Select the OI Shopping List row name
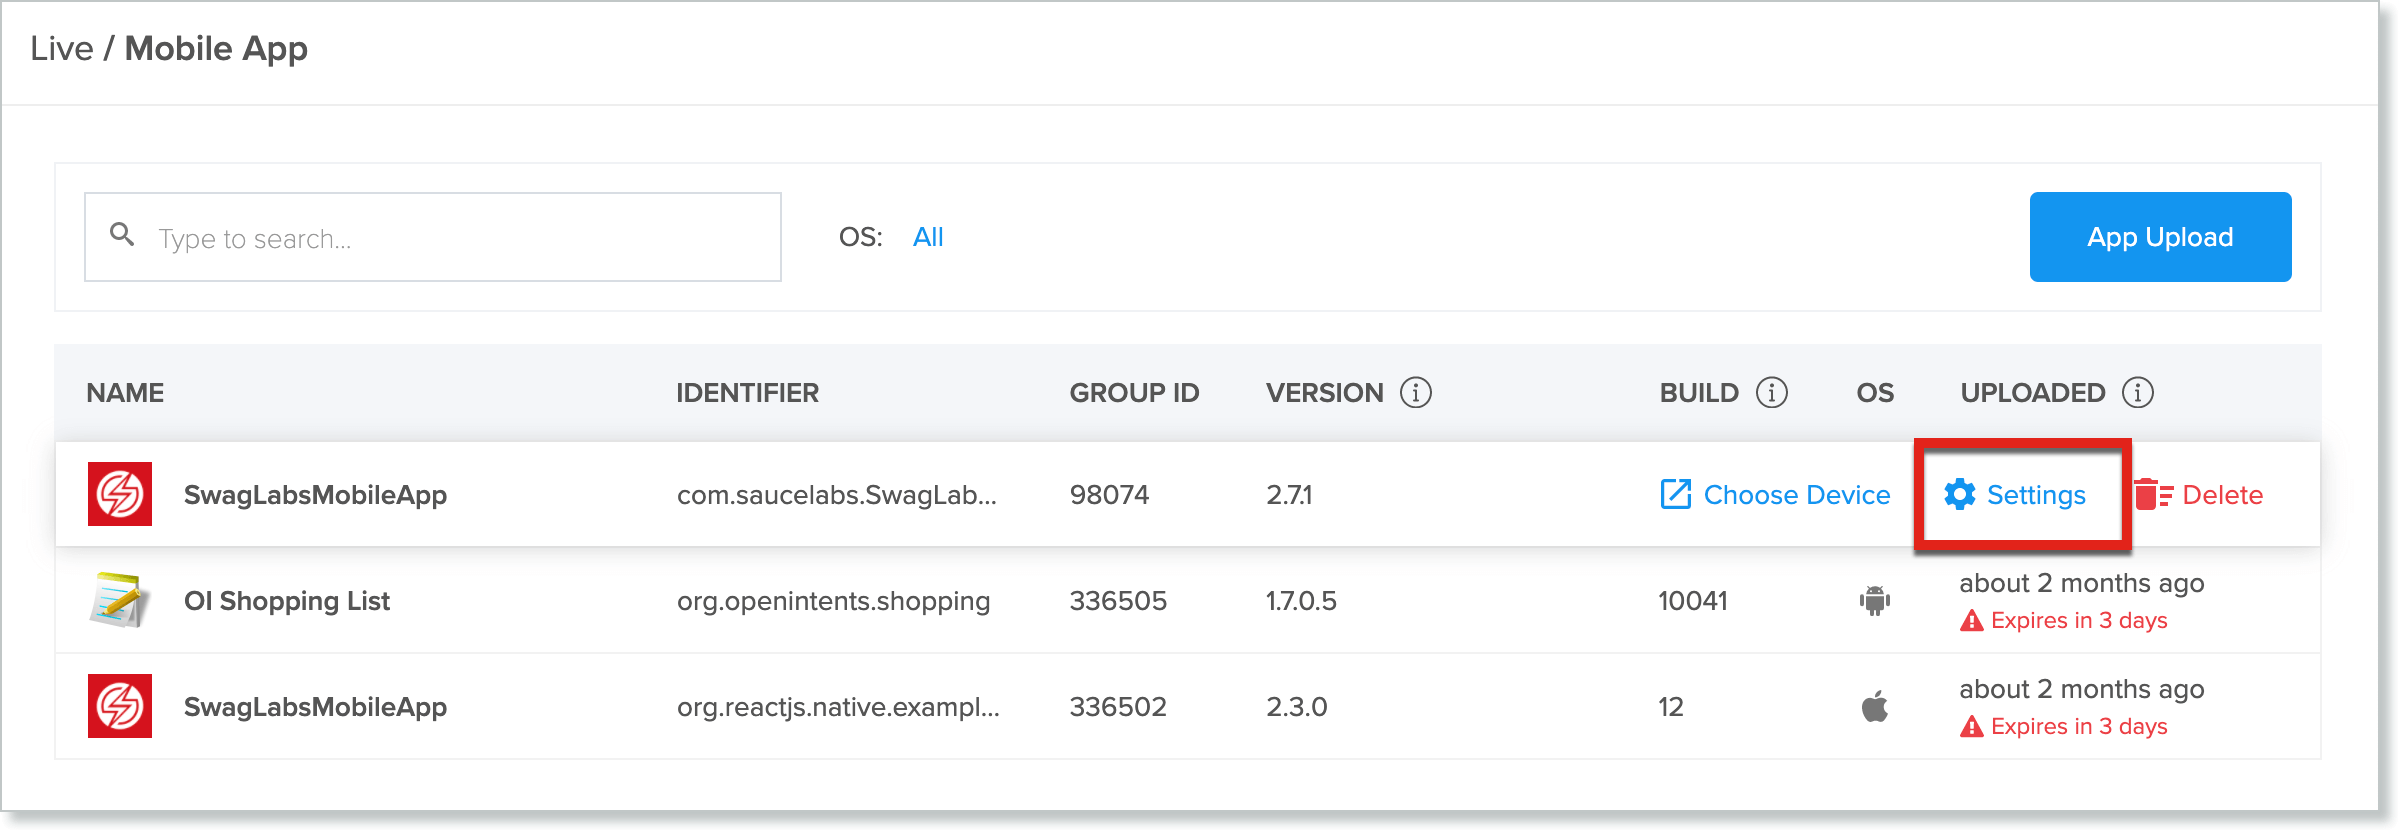The height and width of the screenshot is (830, 2398). [286, 601]
